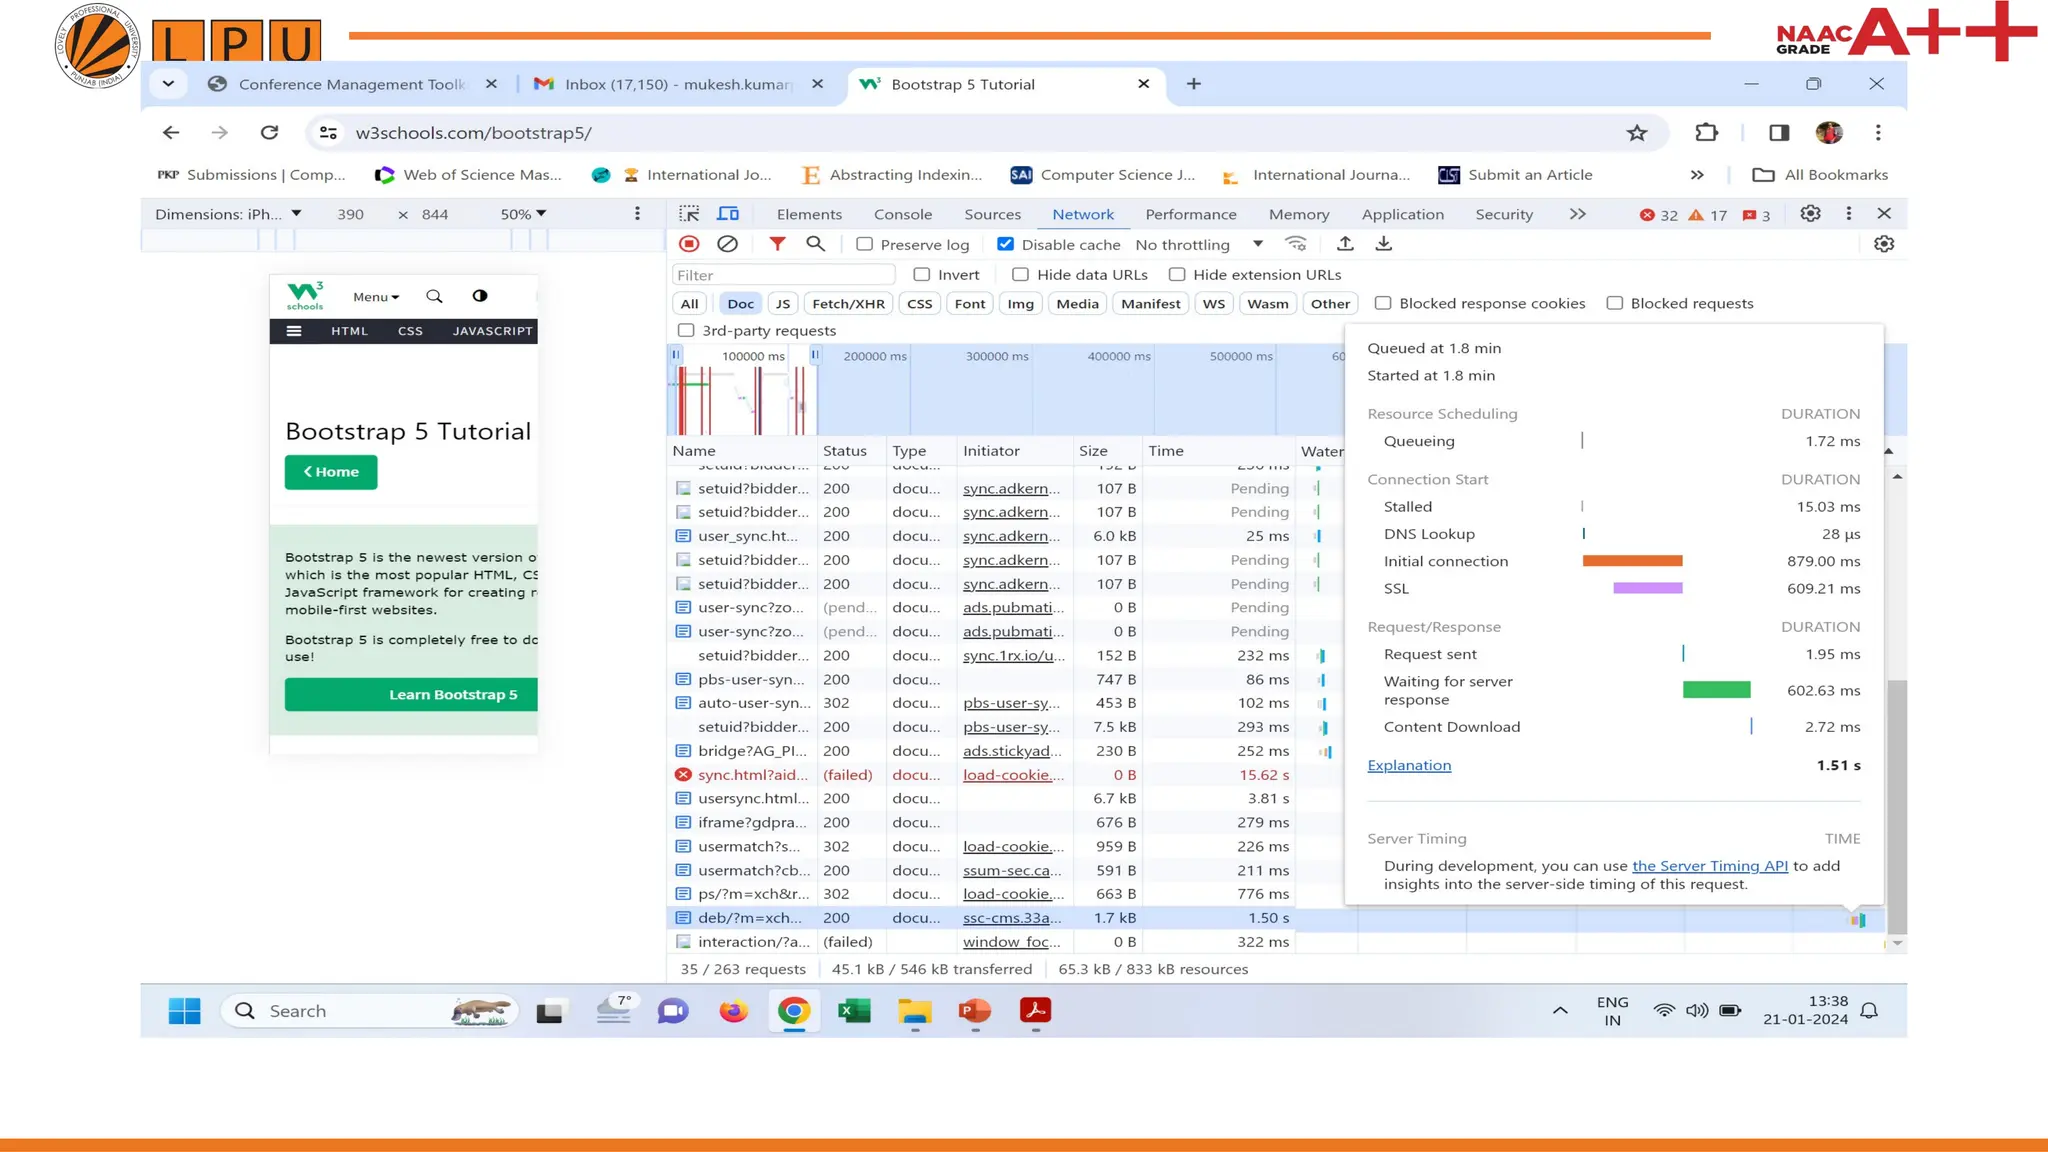The image size is (2048, 1152).
Task: Open the network search magnifier
Action: pyautogui.click(x=816, y=244)
